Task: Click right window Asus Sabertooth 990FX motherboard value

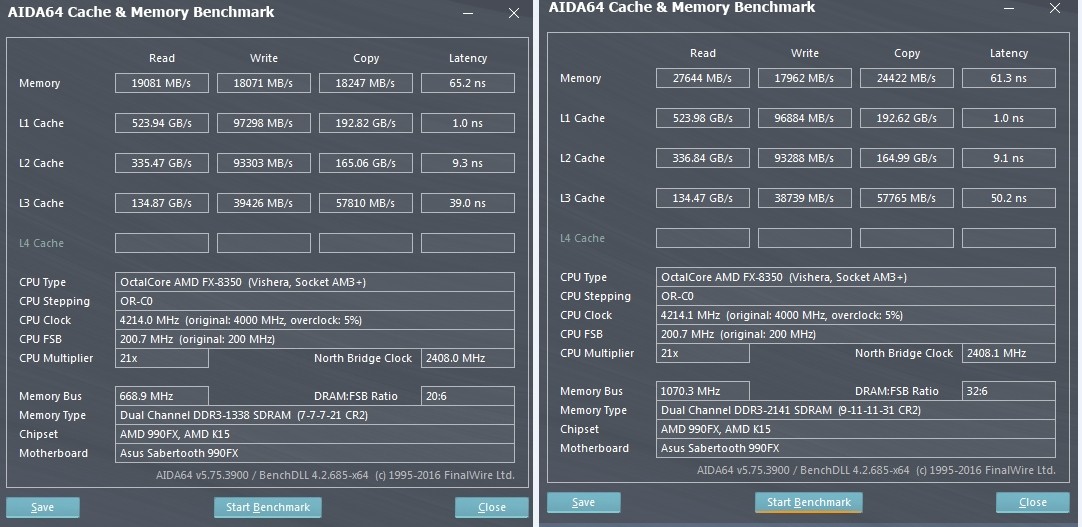Action: (x=856, y=448)
